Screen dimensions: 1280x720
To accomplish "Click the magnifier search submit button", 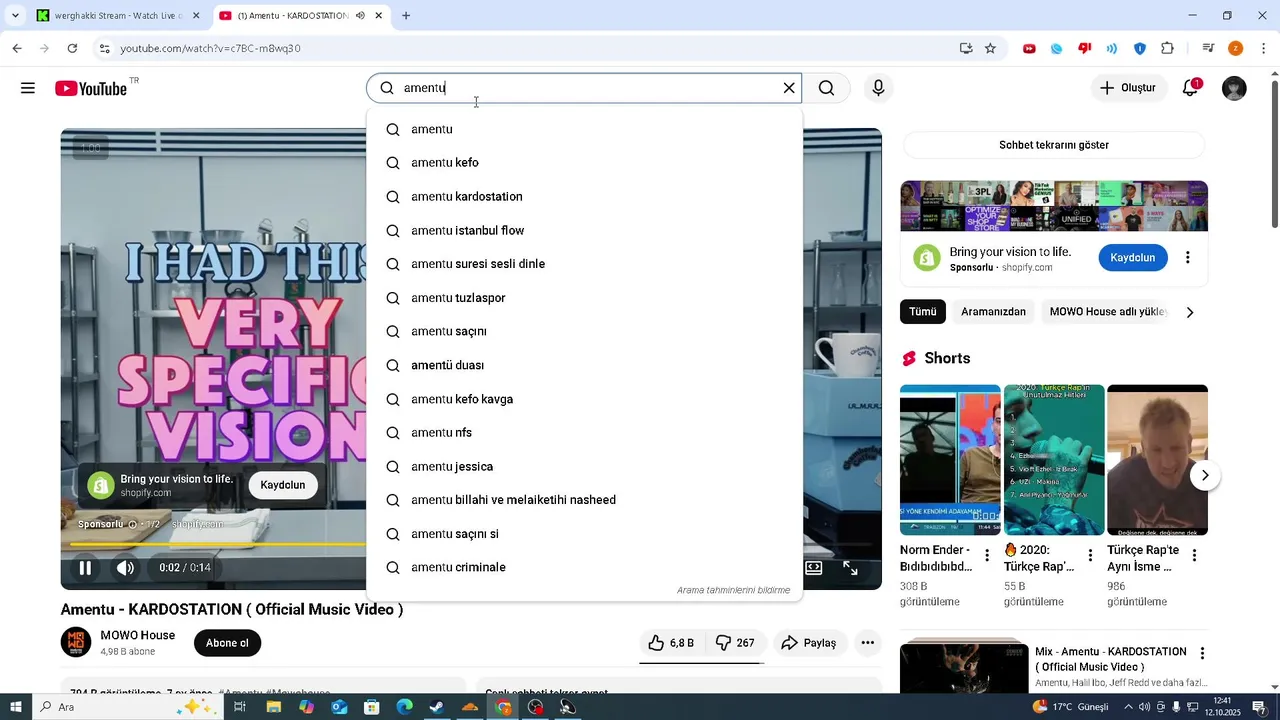I will 826,88.
